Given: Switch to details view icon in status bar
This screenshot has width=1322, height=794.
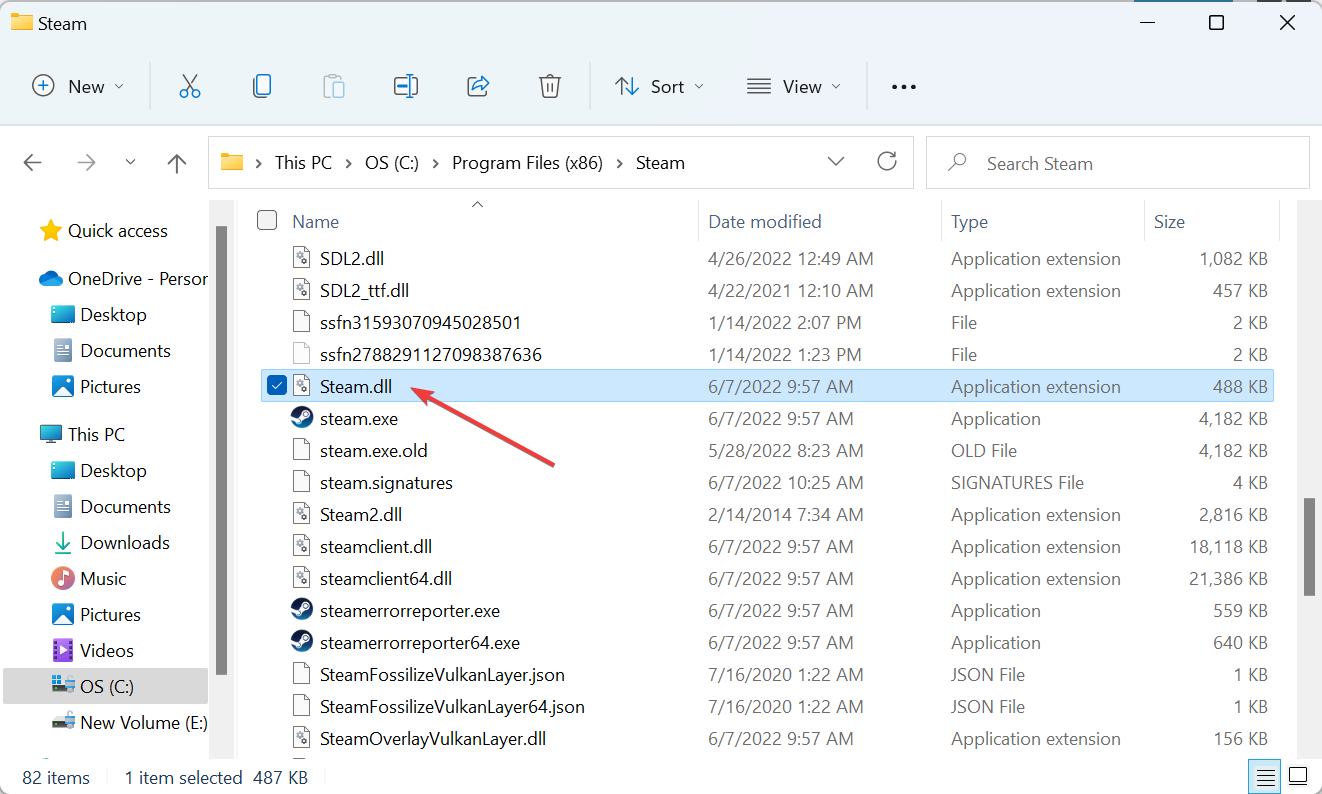Looking at the screenshot, I should click(x=1264, y=776).
